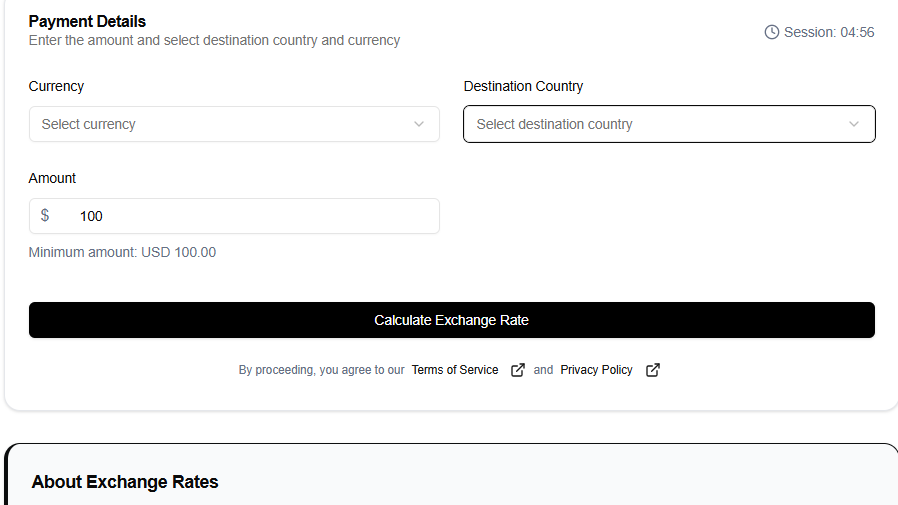Select the About Exchange Rates heading

pyautogui.click(x=125, y=482)
